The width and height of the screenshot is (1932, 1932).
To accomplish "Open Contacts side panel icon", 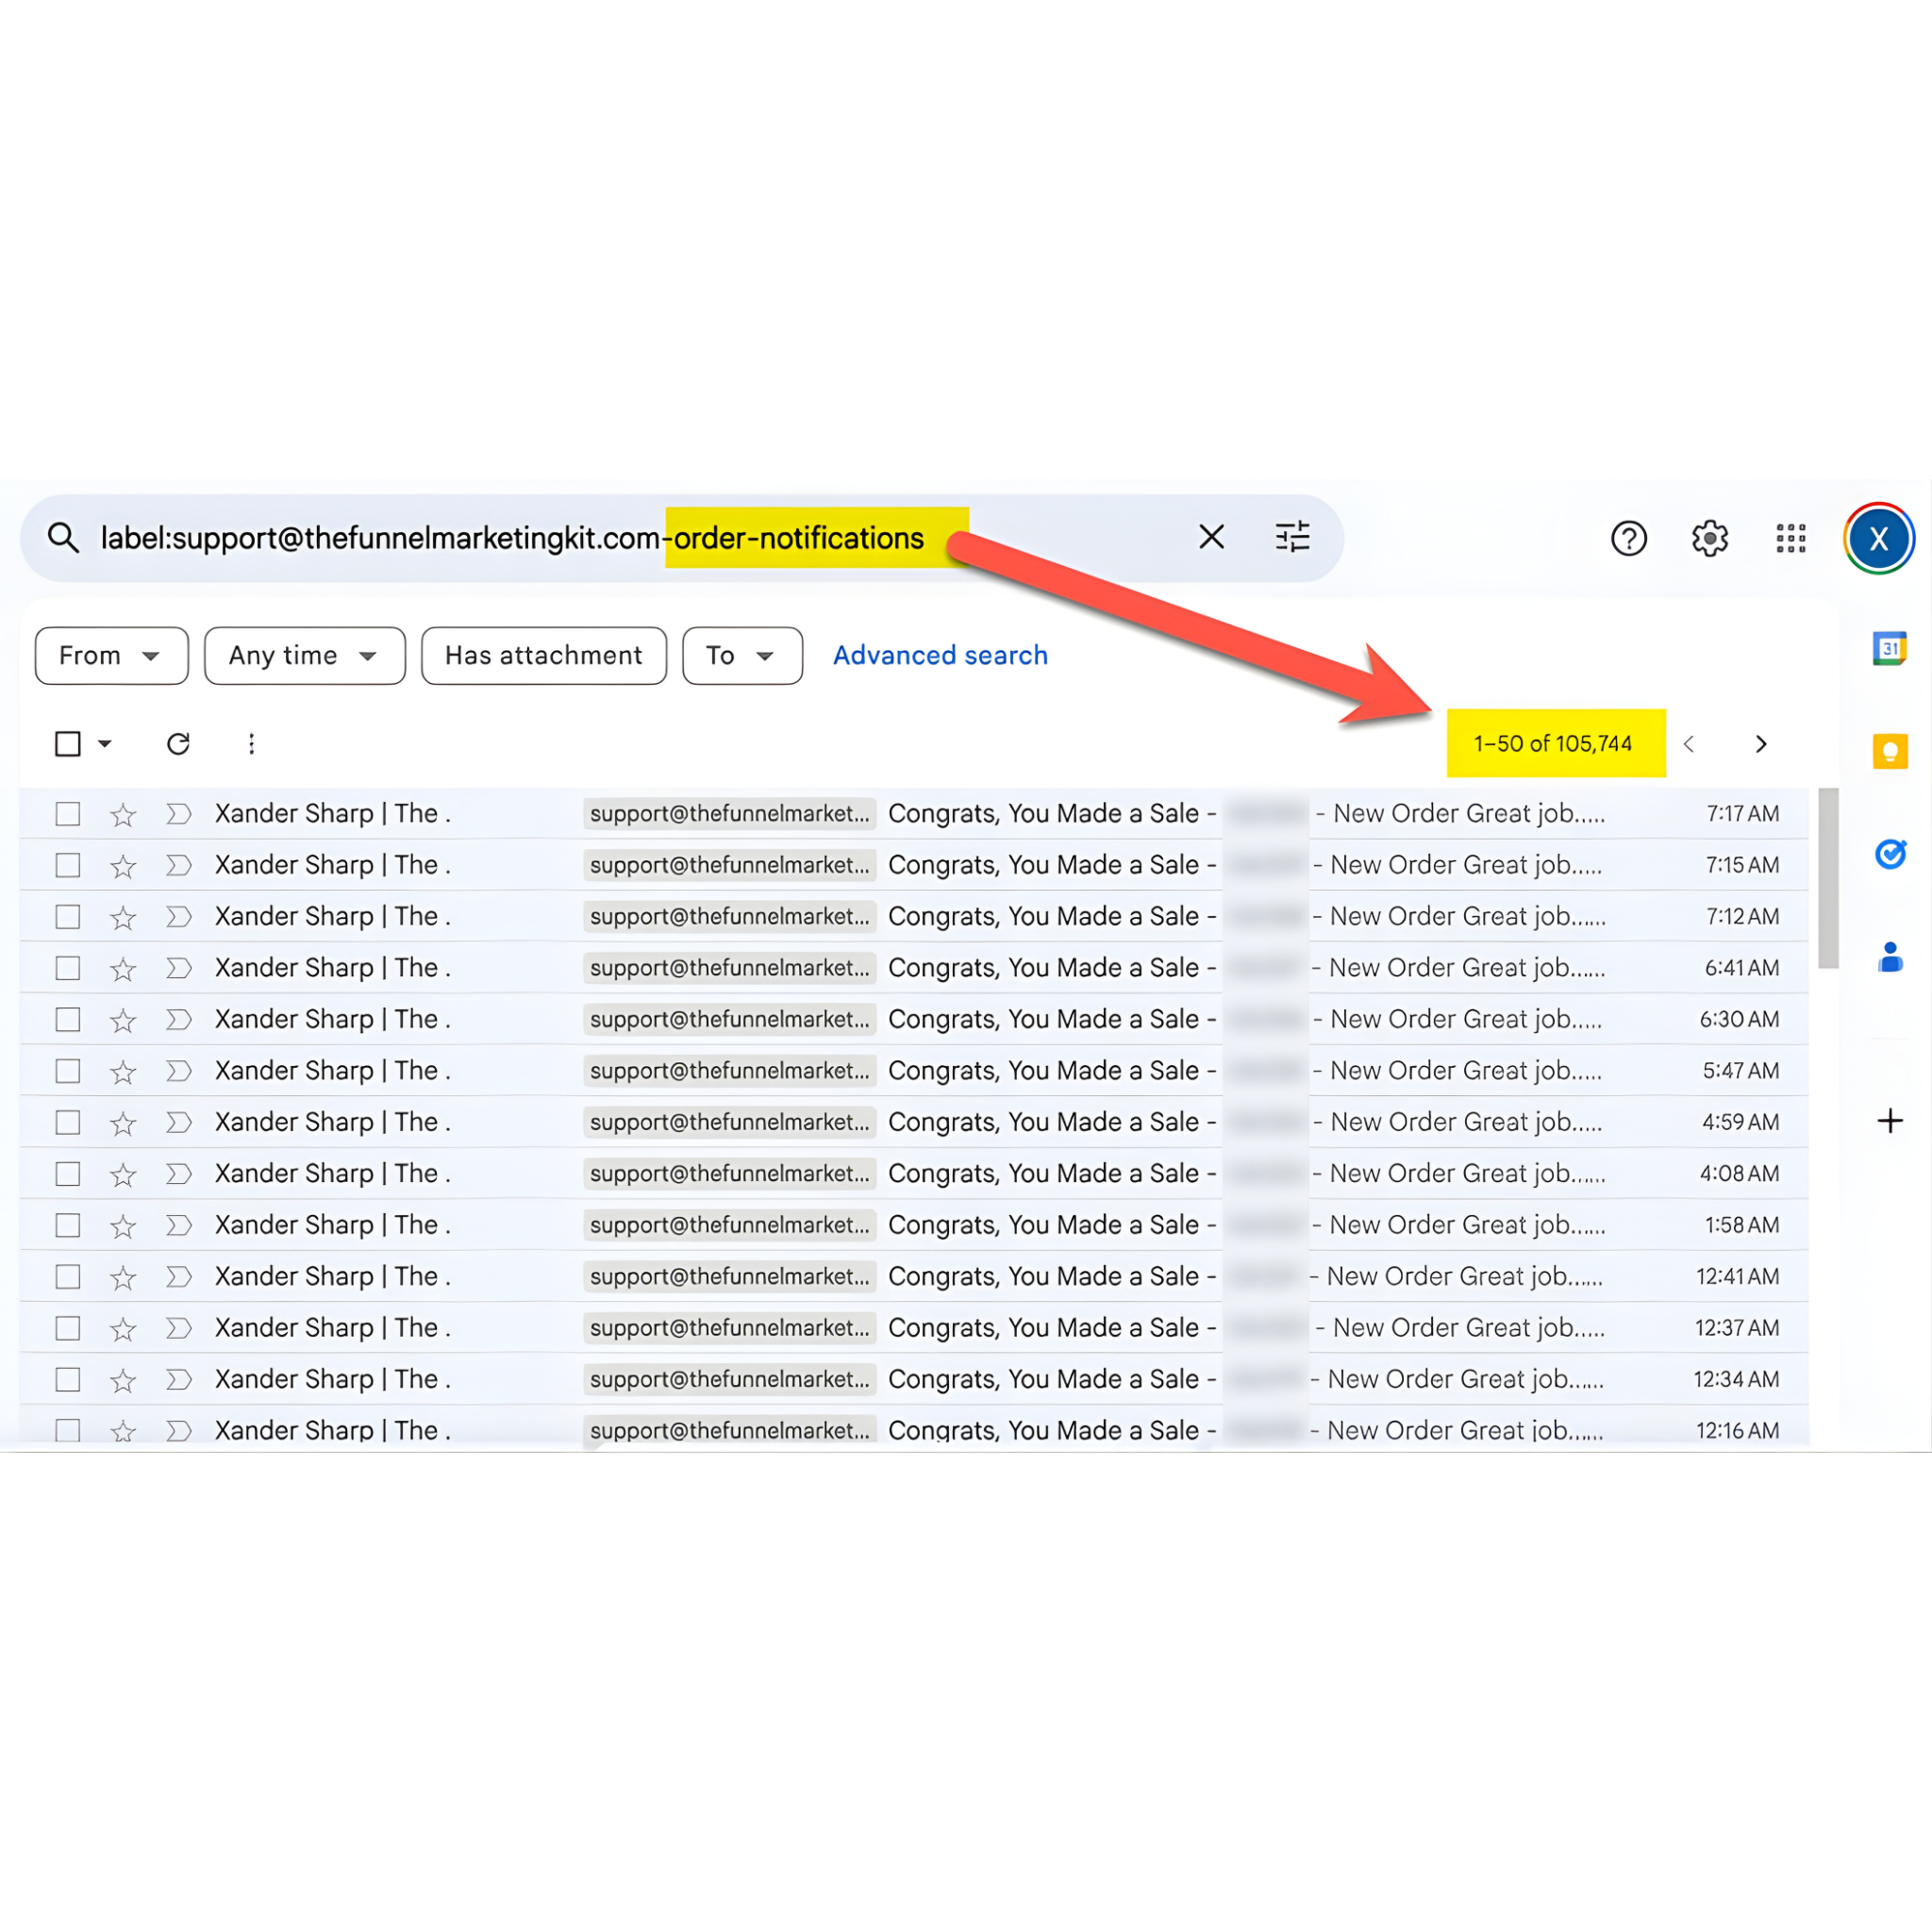I will coord(1889,957).
